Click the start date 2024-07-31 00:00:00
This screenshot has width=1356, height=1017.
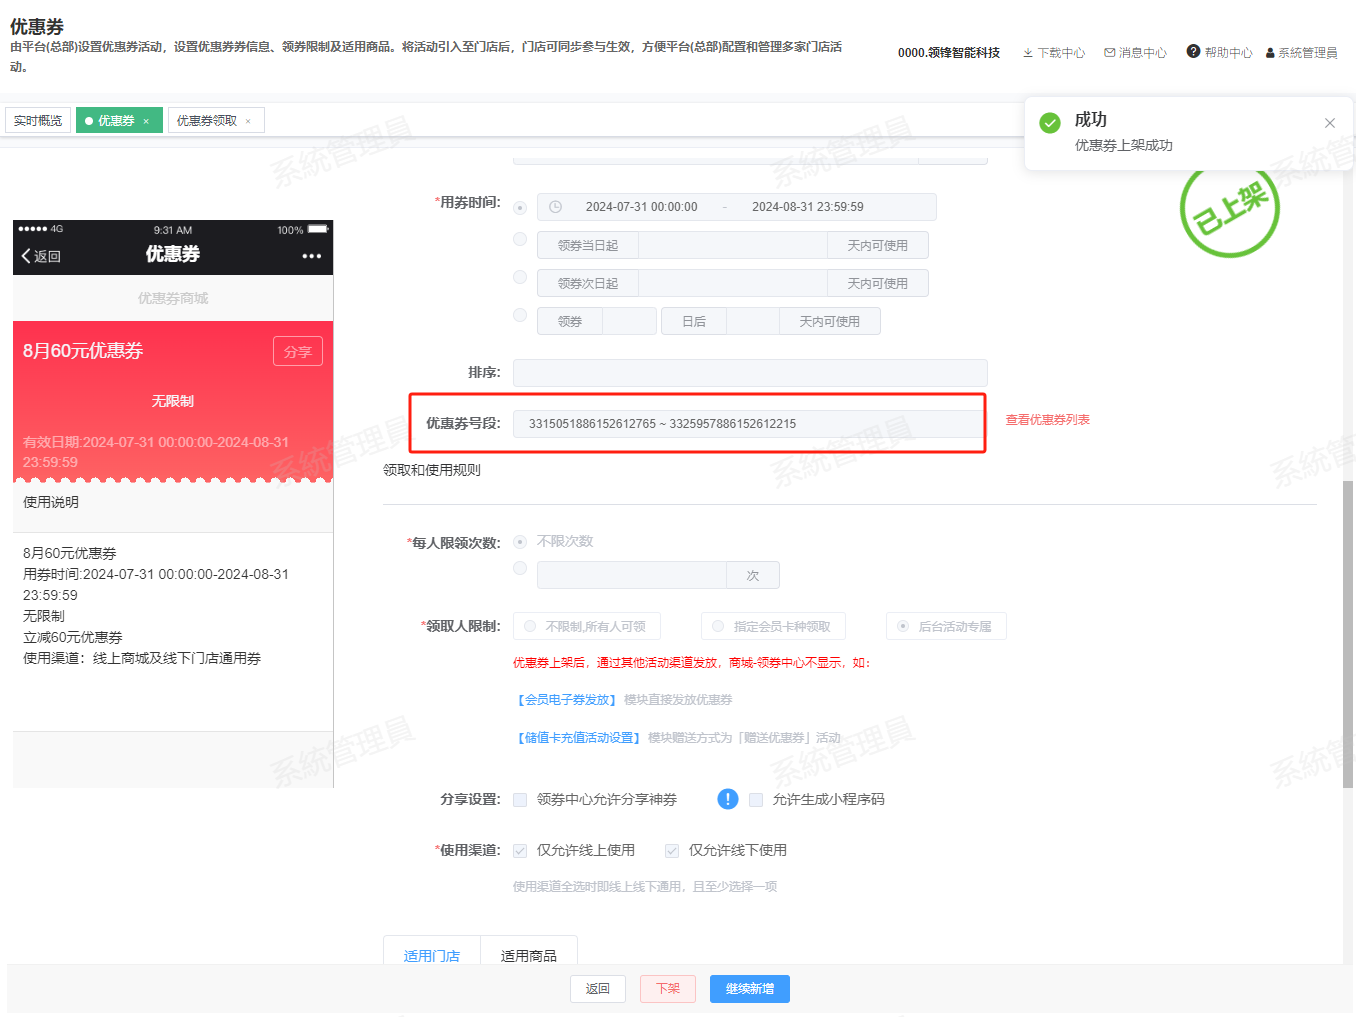pyautogui.click(x=642, y=207)
